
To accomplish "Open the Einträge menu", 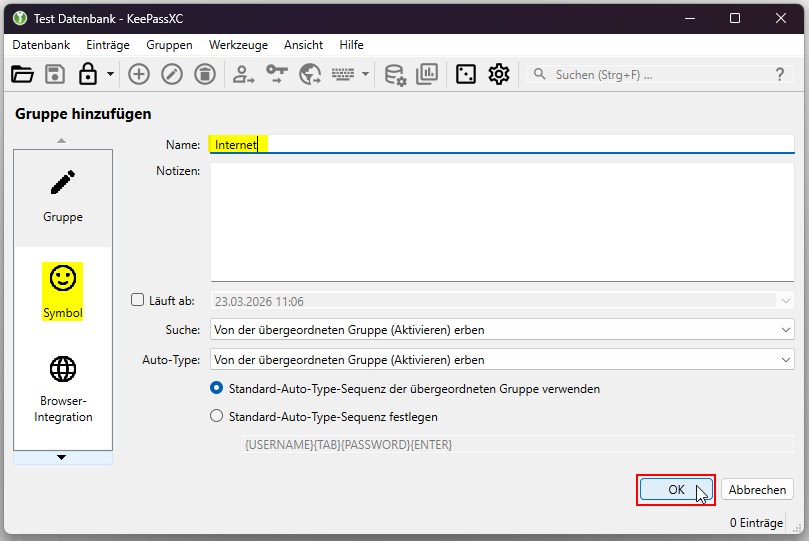I will pos(108,45).
